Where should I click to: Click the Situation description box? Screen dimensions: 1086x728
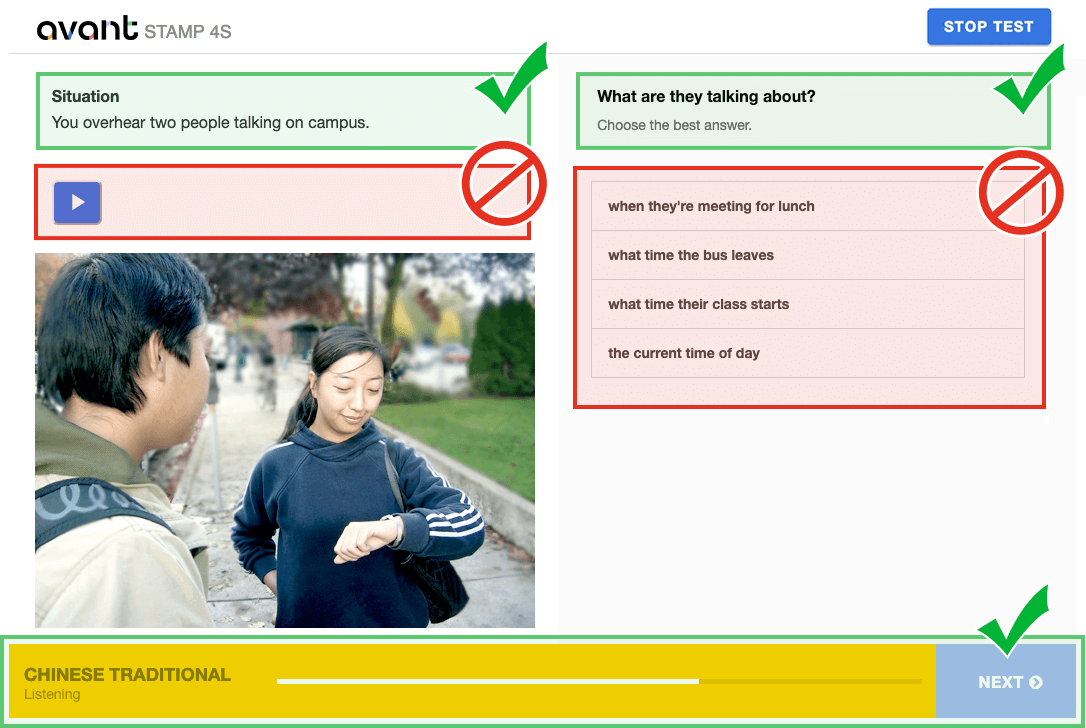click(283, 111)
